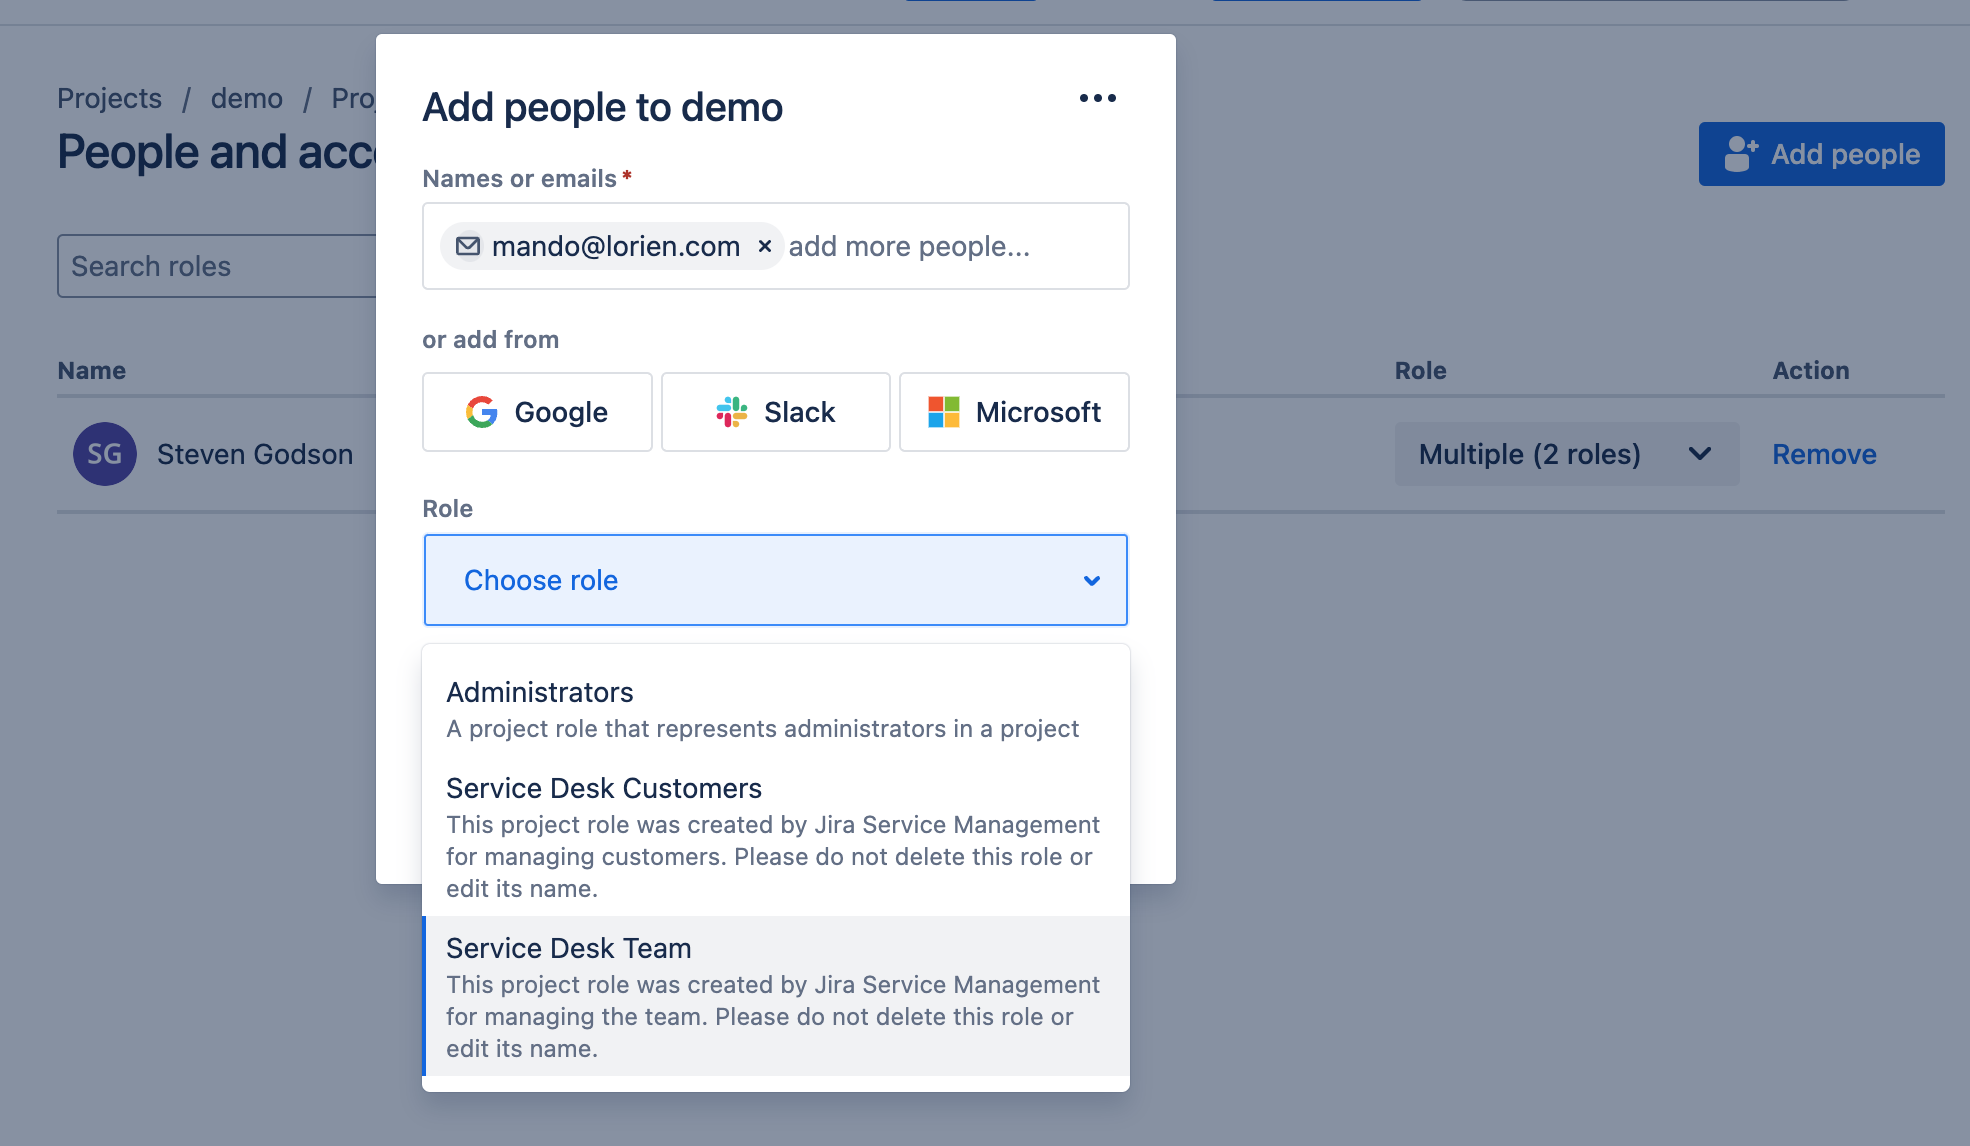Screen dimensions: 1970x1146
Task: Click the Slack logo icon
Action: [732, 412]
